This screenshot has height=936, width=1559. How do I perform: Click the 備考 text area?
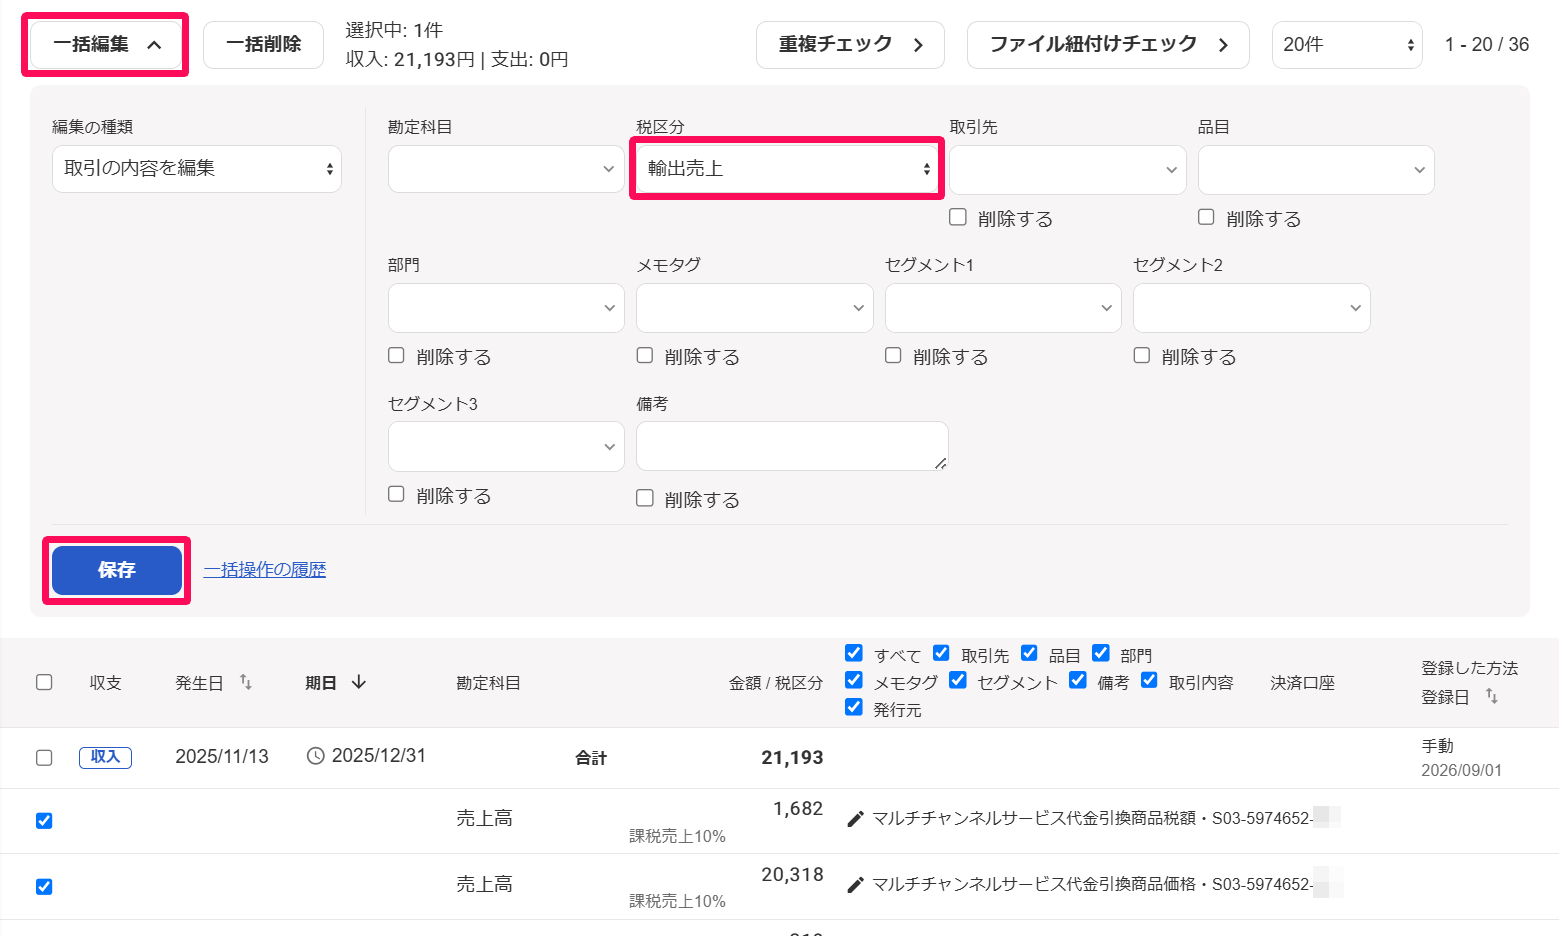(x=792, y=446)
